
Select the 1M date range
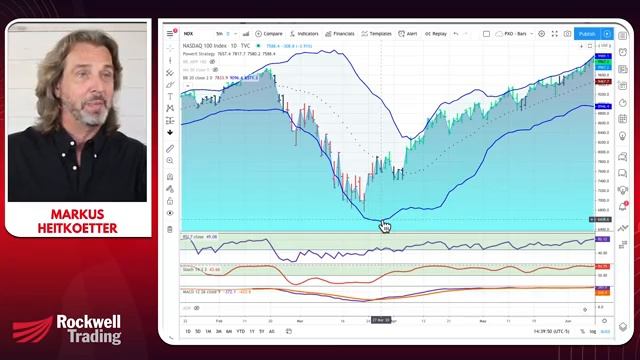[208, 331]
